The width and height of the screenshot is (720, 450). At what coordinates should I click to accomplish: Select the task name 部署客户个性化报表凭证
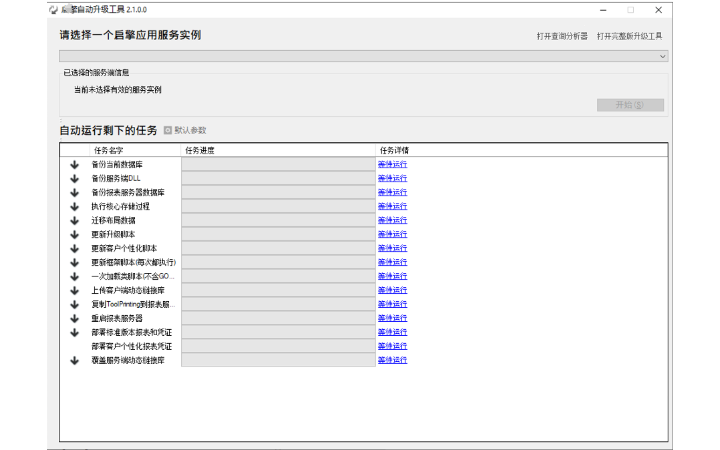(132, 346)
